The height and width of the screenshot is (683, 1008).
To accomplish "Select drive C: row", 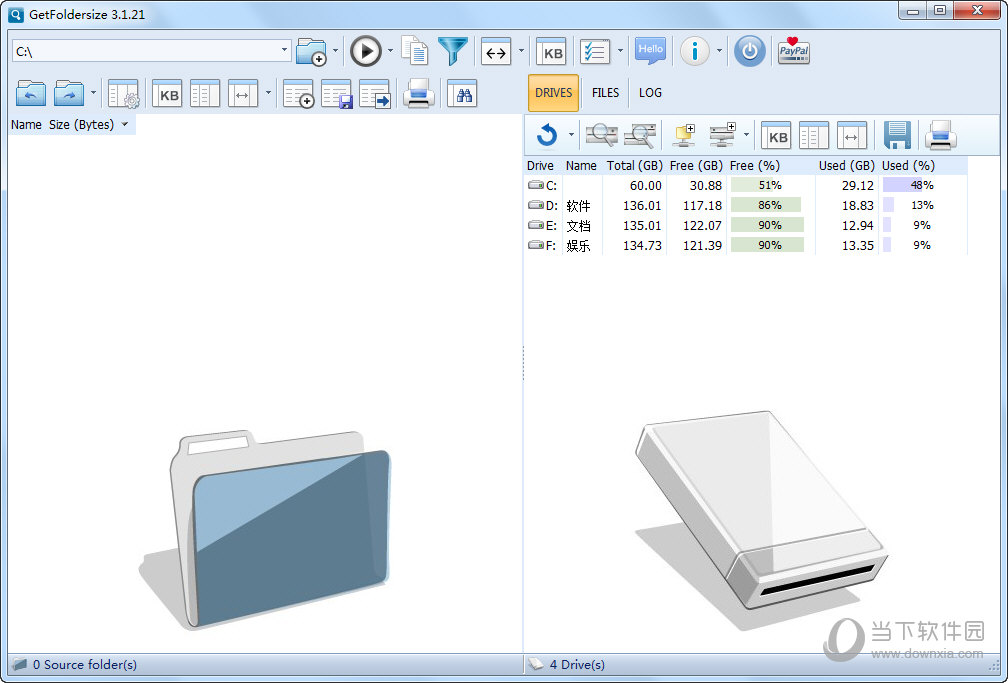I will [746, 185].
